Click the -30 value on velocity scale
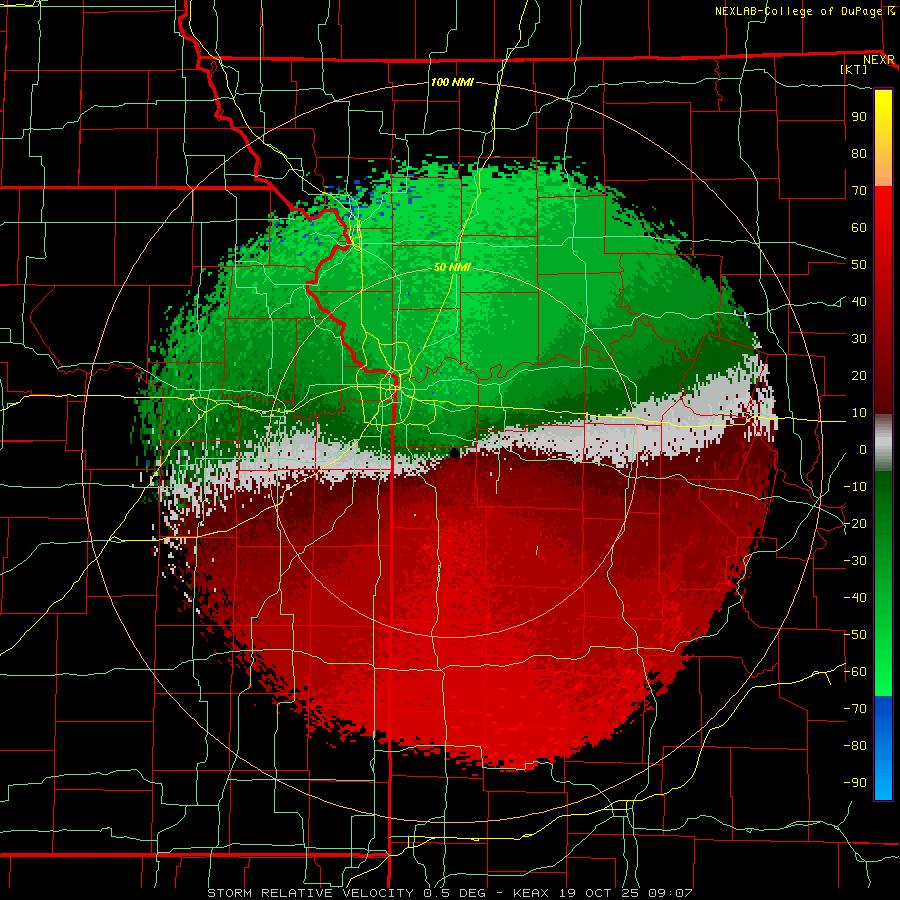 (855, 561)
